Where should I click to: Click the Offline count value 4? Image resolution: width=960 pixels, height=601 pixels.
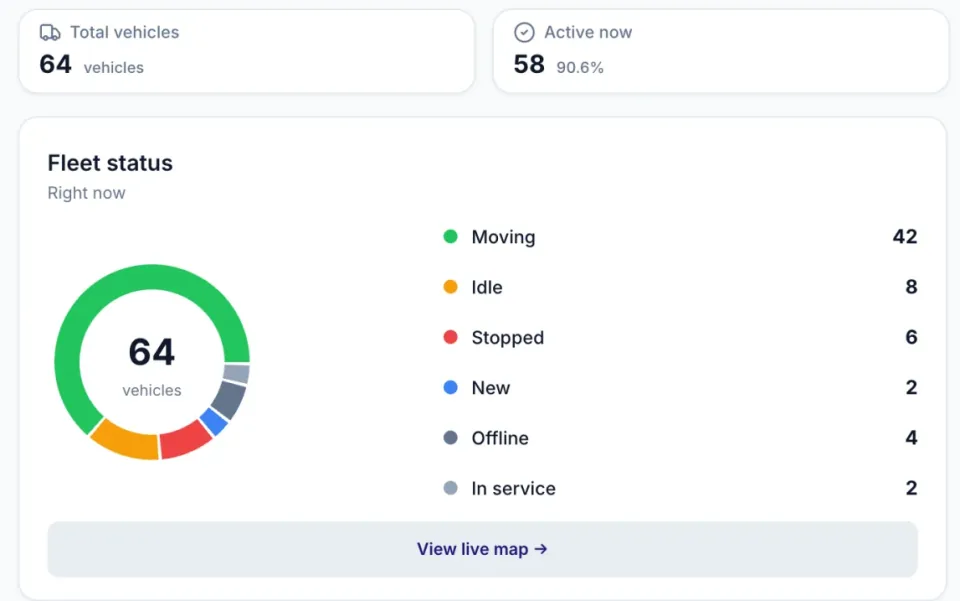pyautogui.click(x=912, y=438)
